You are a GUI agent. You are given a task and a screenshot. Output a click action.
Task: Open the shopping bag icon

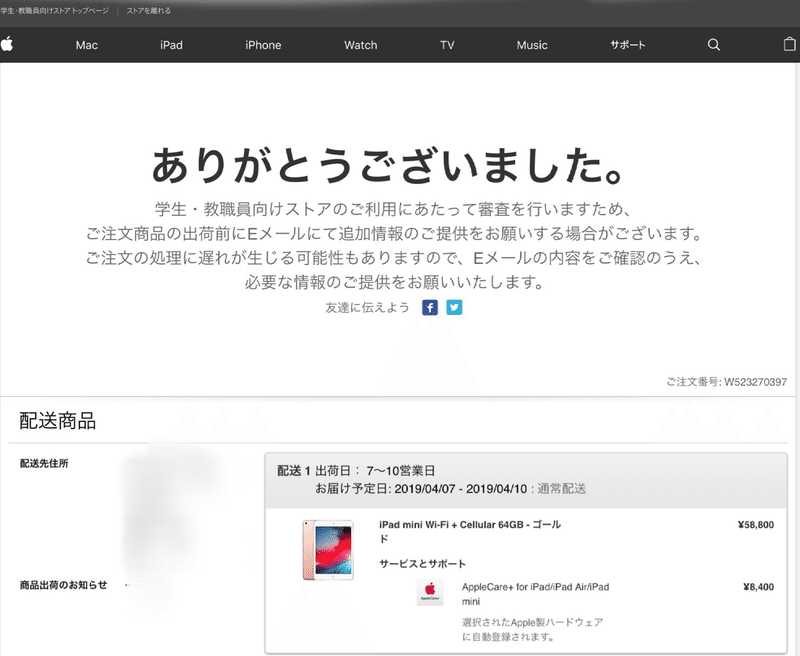point(789,44)
